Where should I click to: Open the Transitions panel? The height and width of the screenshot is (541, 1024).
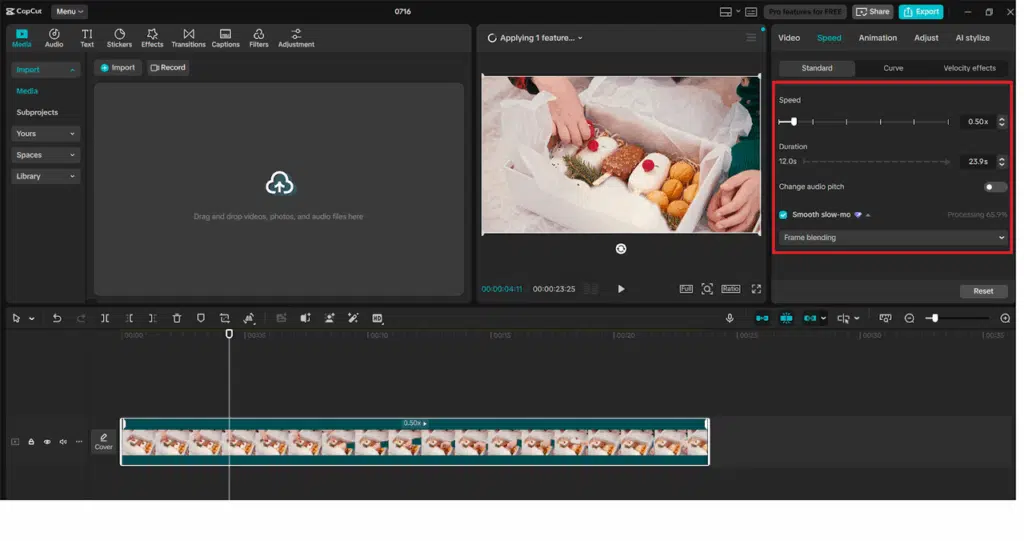pos(188,38)
